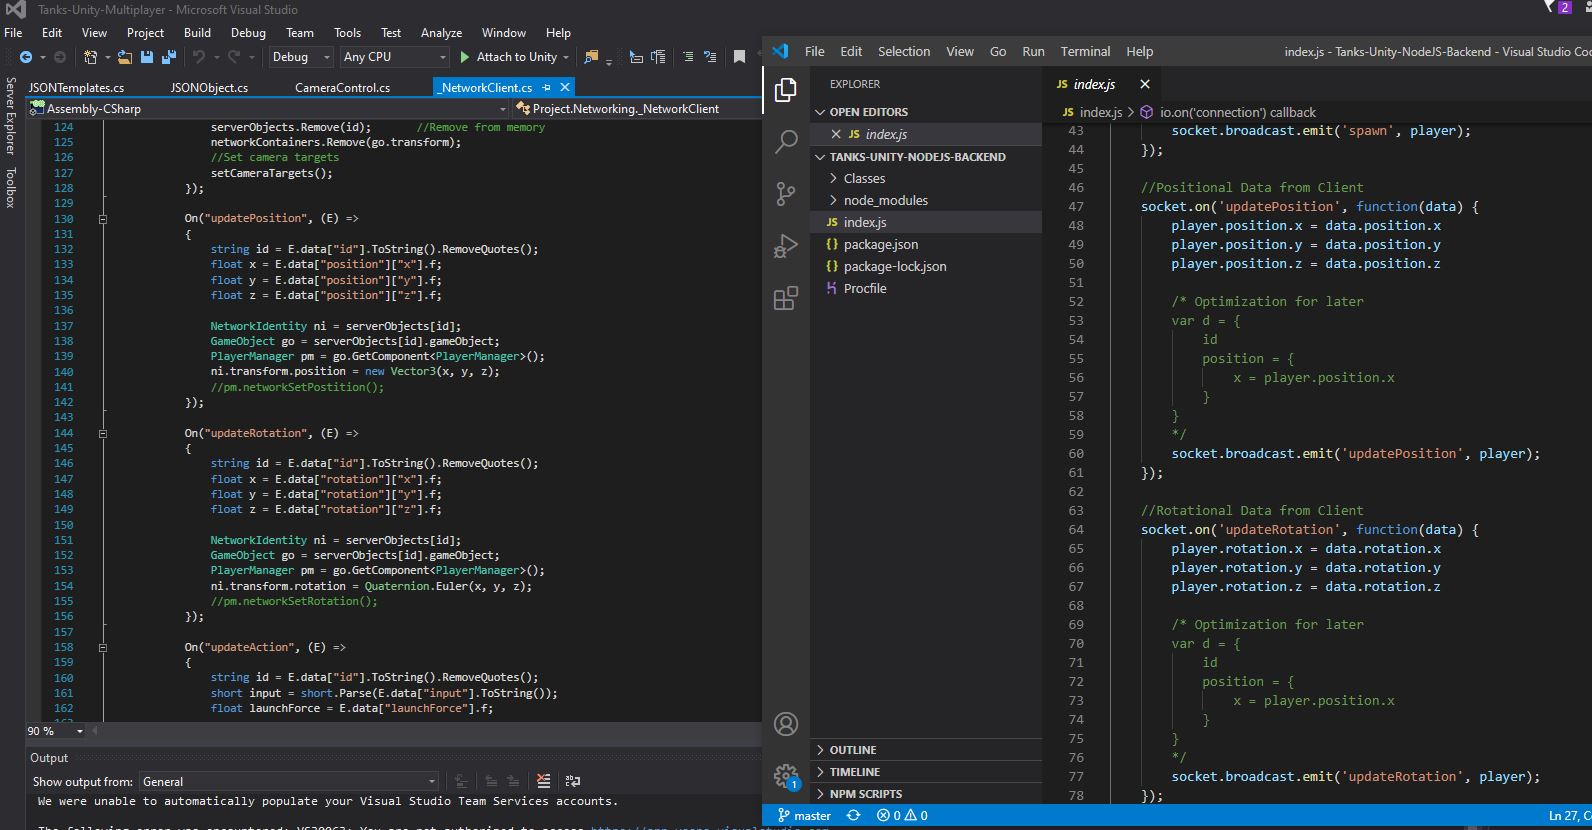Click the New Project icon in Visual Studio
1592x830 pixels.
tap(90, 57)
